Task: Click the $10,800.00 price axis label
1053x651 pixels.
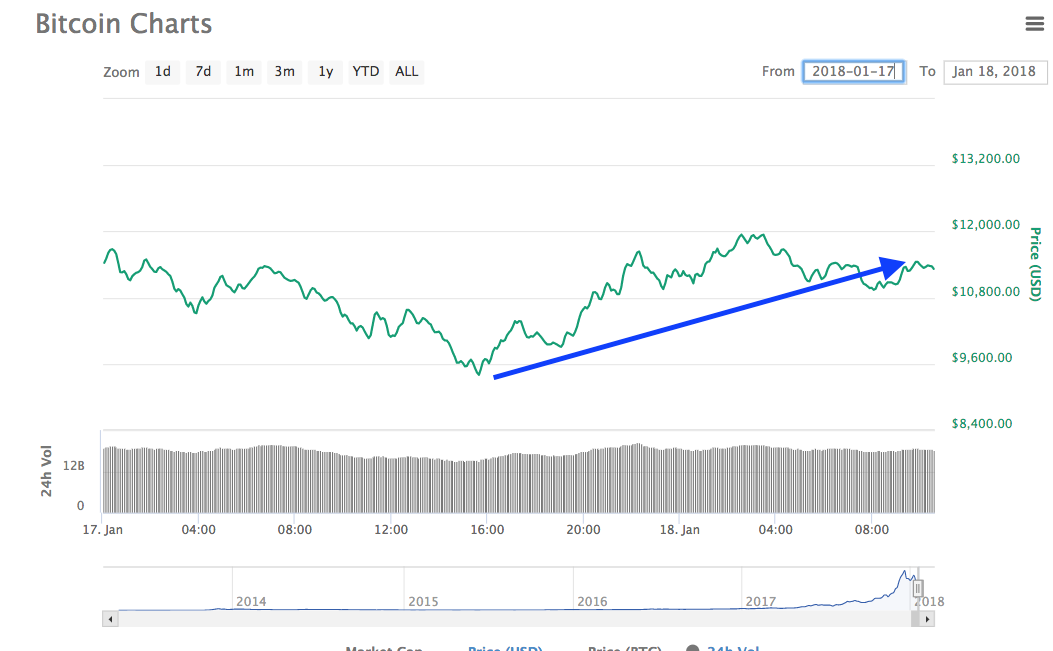Action: coord(985,292)
